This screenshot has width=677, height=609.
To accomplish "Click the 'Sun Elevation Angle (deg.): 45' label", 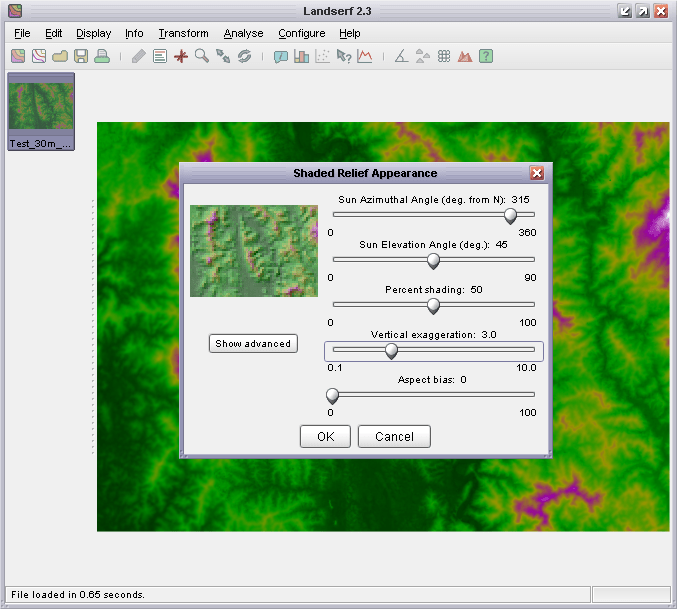I will click(433, 245).
